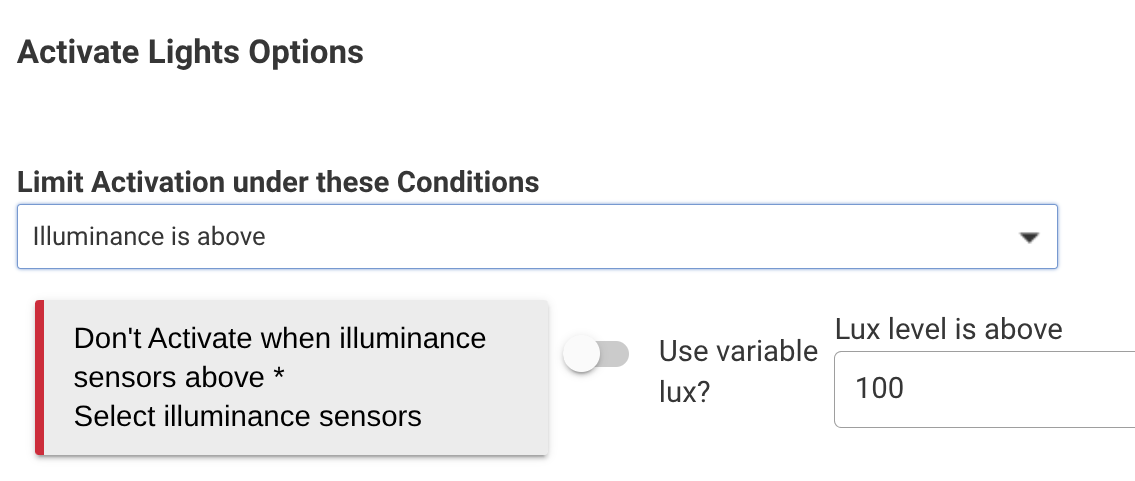This screenshot has width=1135, height=481.
Task: Click the 'Illuminance is above' selected text
Action: [x=149, y=237]
